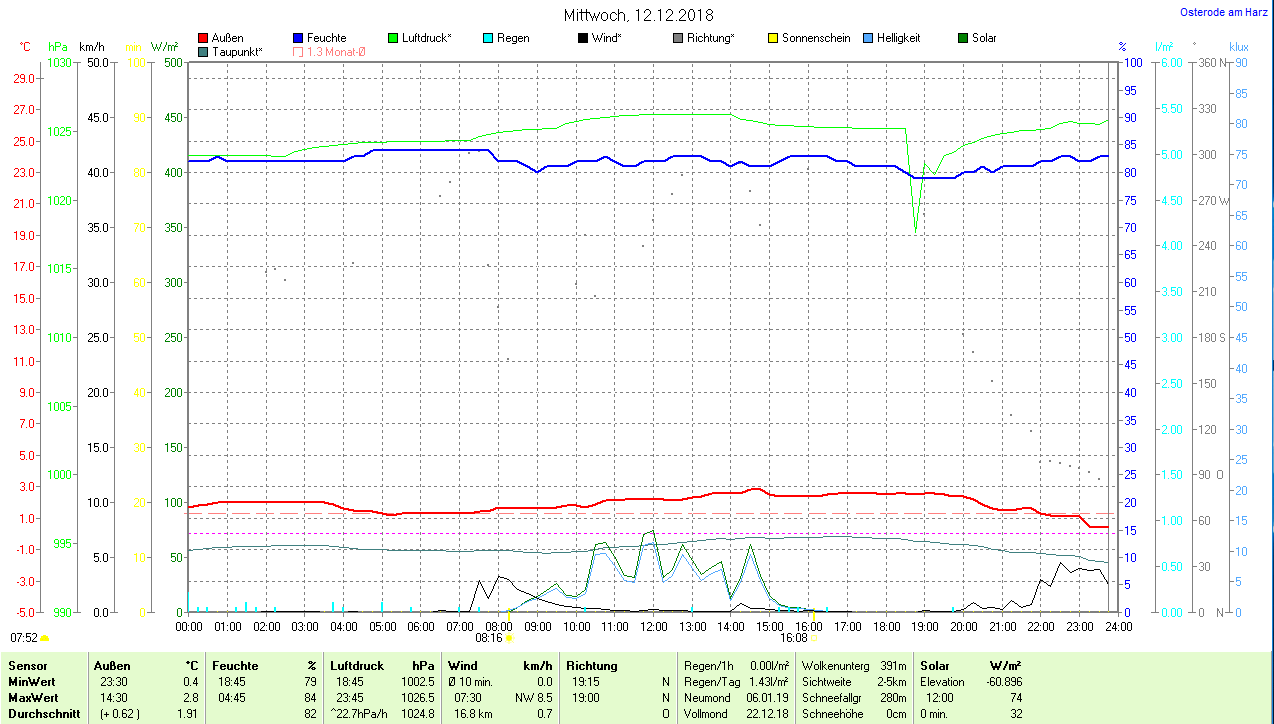Image resolution: width=1274 pixels, height=724 pixels.
Task: Click the sunset marker at 16:08
Action: point(813,637)
